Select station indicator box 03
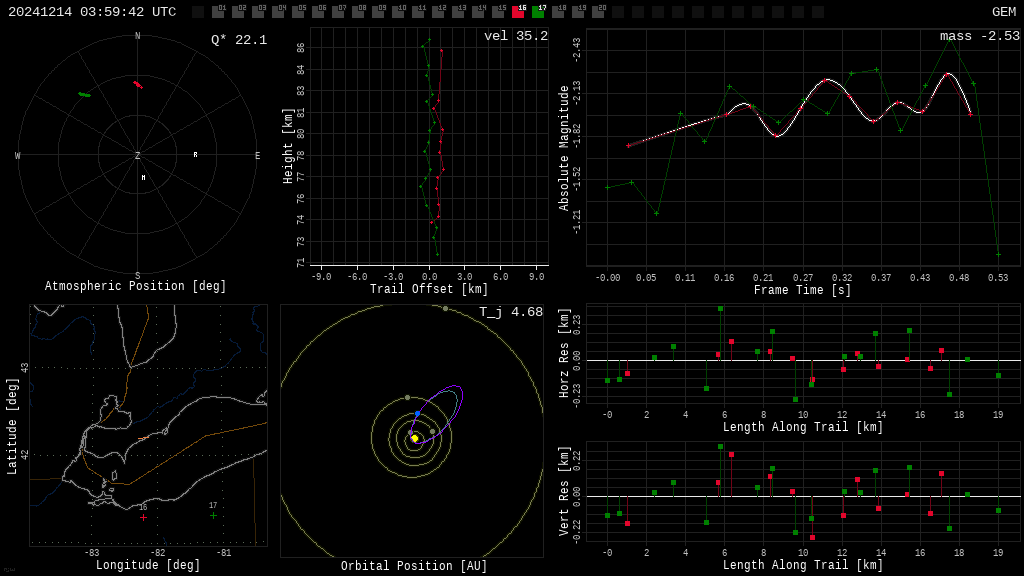1024x576 pixels. click(x=258, y=12)
